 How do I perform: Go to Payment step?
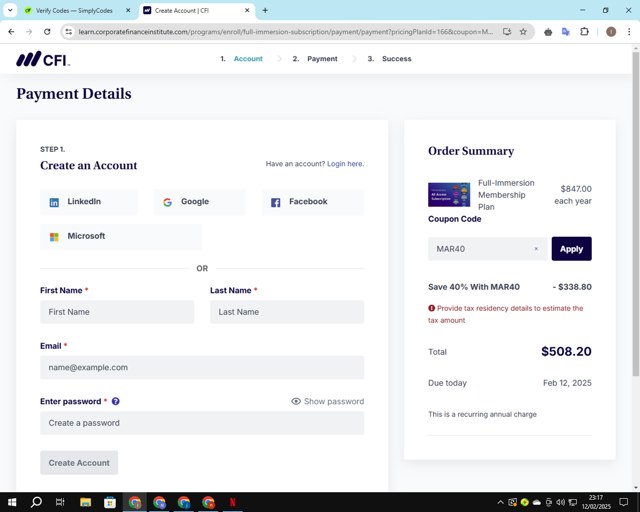[322, 59]
